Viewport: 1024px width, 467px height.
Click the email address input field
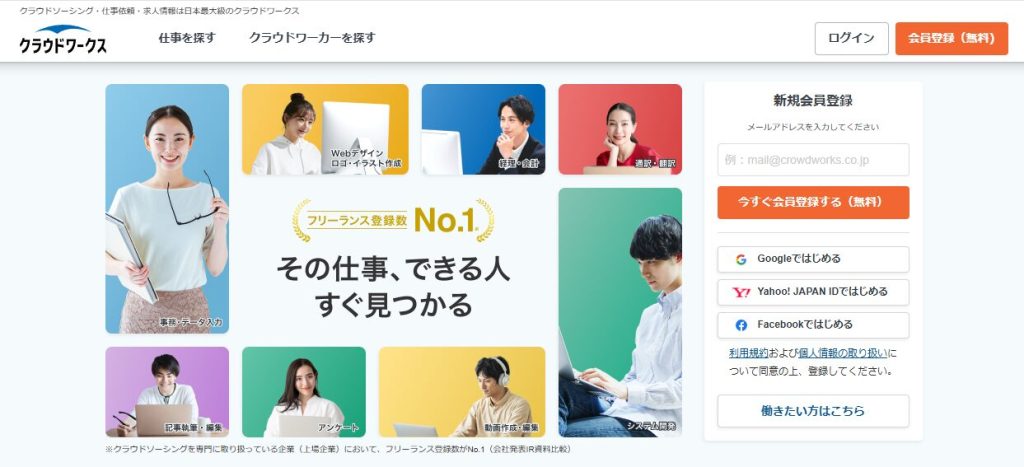tap(813, 160)
